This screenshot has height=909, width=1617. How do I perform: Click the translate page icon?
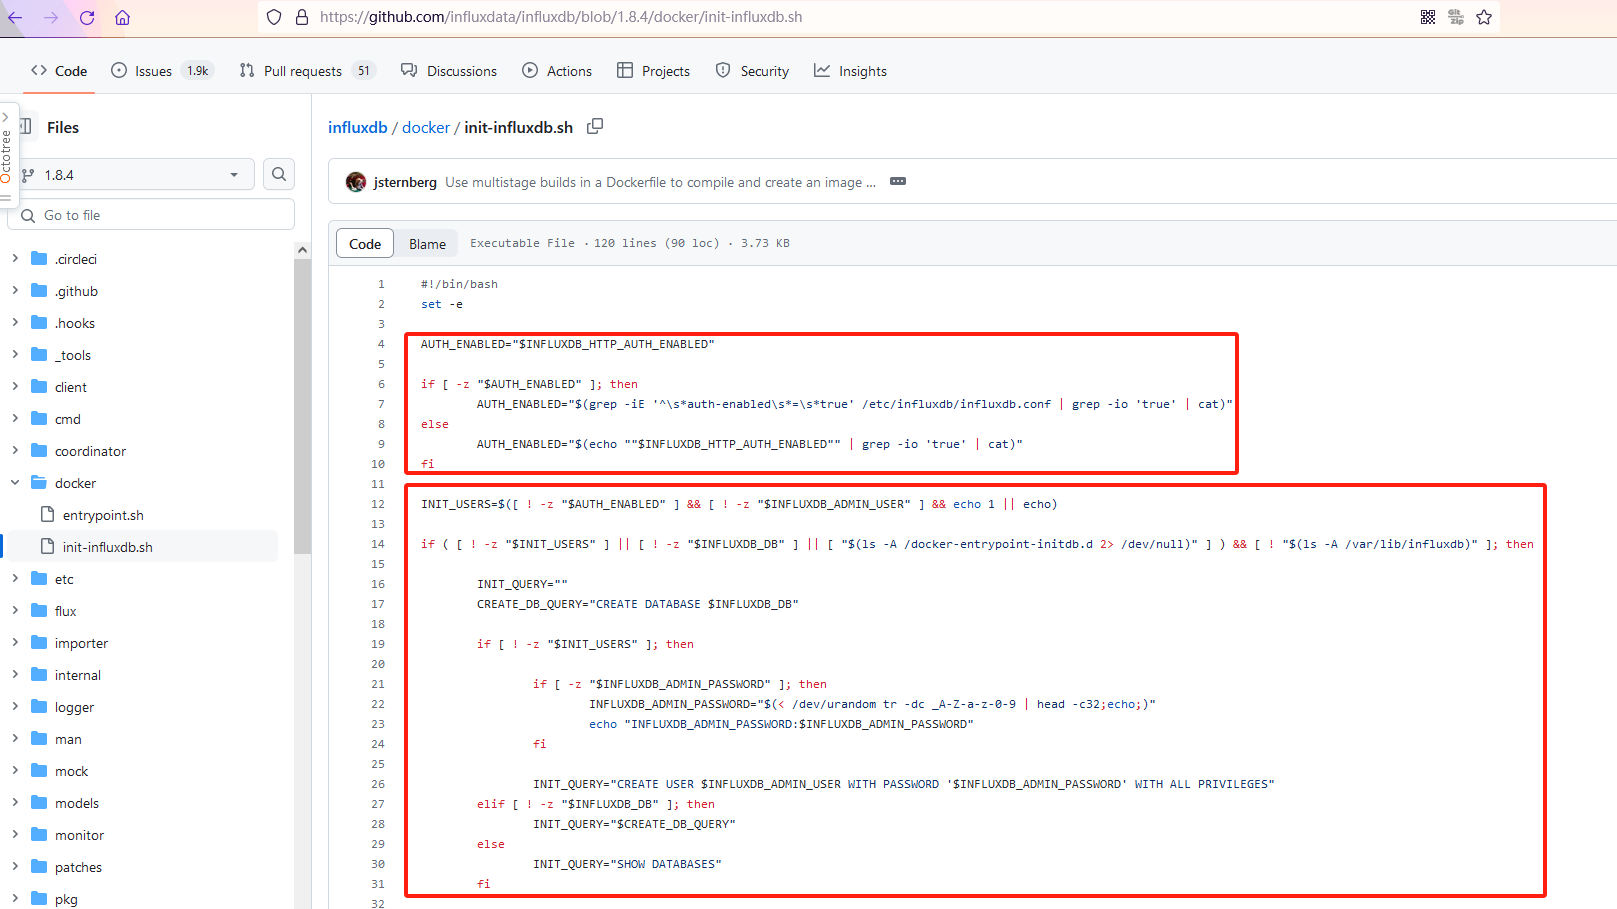click(x=1456, y=17)
